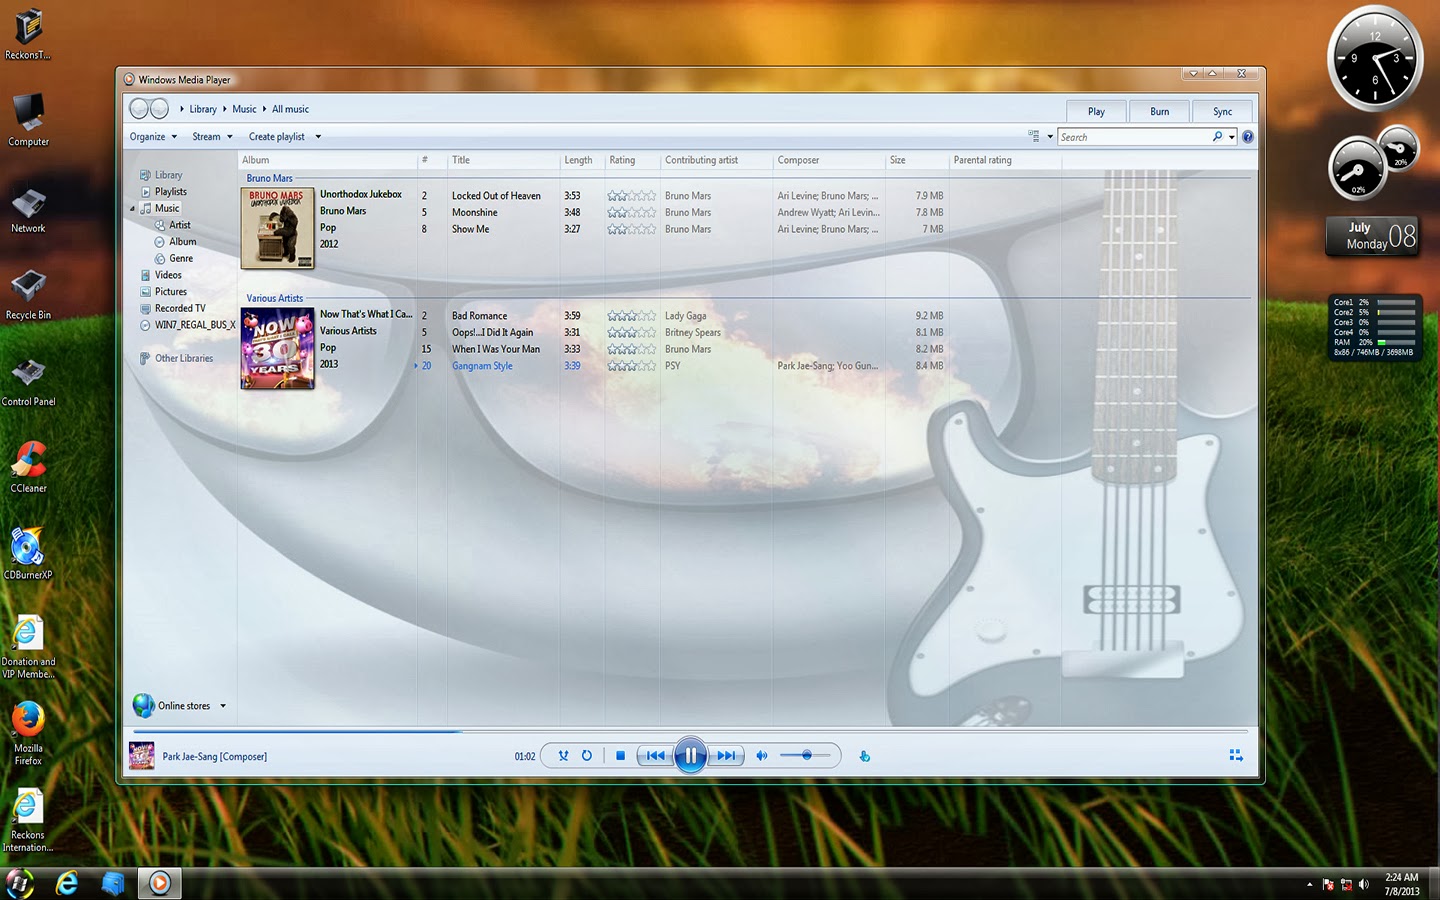The image size is (1440, 900).
Task: Expand the search options arrow
Action: [x=1232, y=137]
